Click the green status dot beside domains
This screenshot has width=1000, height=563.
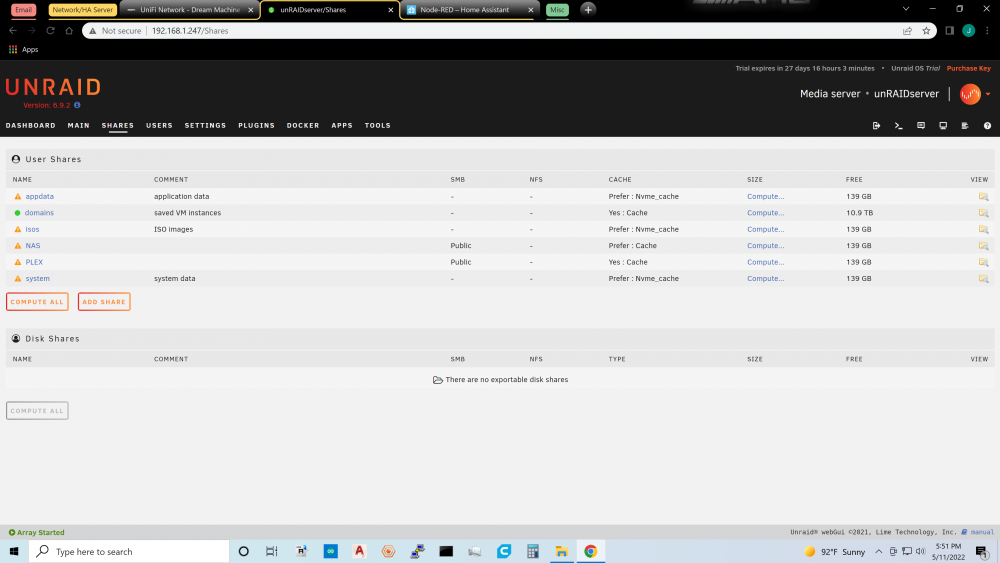pyautogui.click(x=18, y=213)
